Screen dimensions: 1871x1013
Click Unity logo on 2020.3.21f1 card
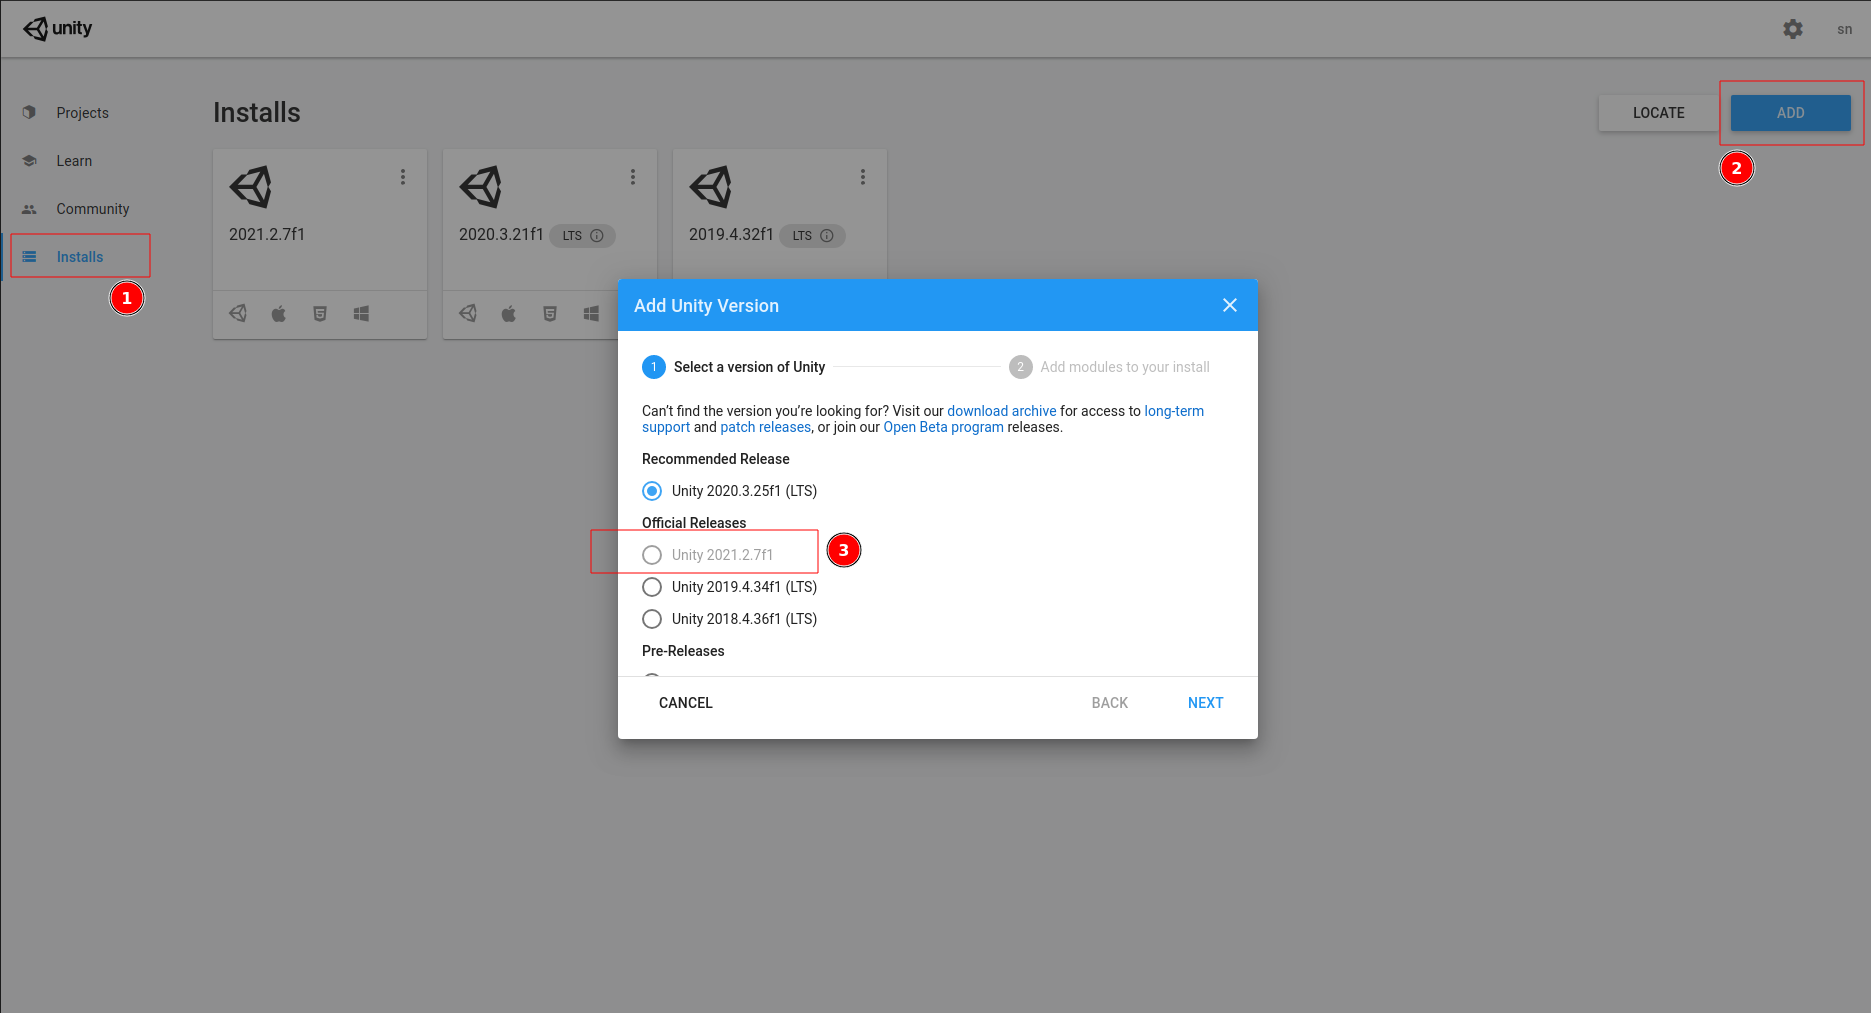click(x=481, y=187)
